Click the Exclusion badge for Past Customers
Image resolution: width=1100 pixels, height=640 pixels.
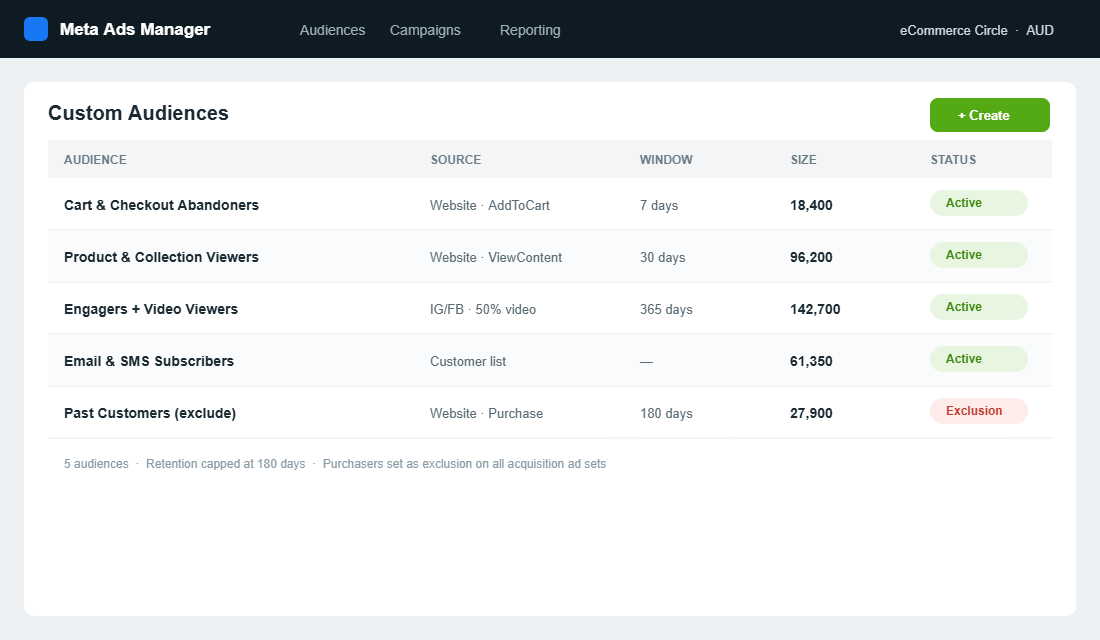click(979, 411)
